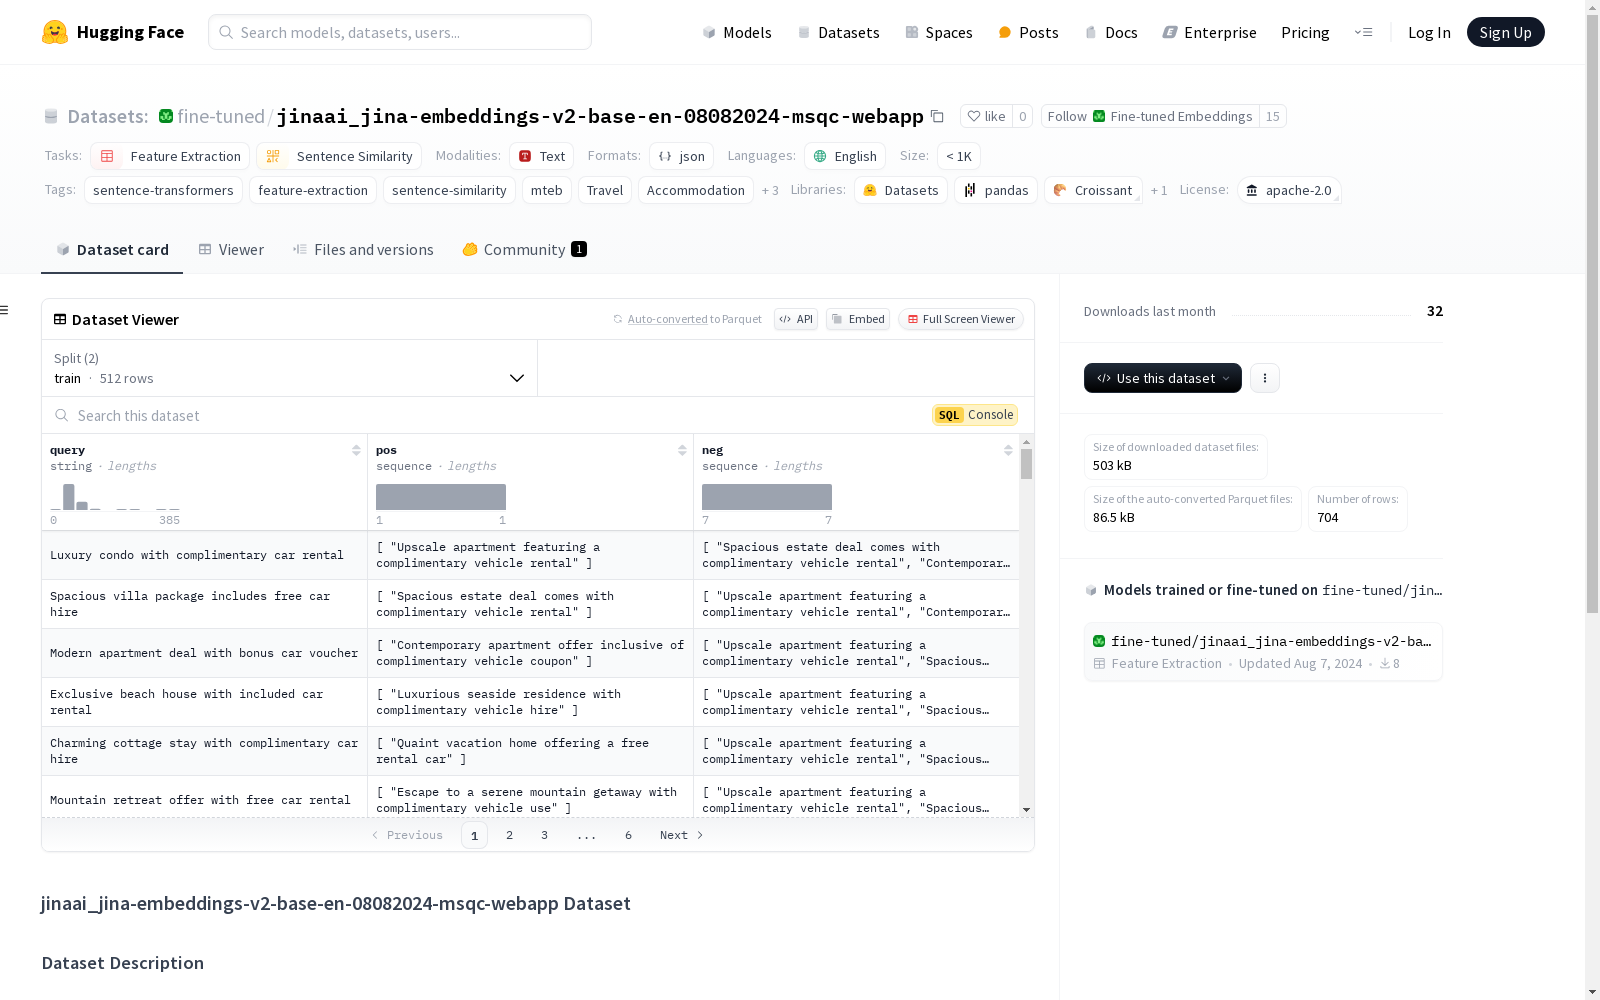Click the apache-2.0 license icon
This screenshot has width=1600, height=1000.
tap(1252, 190)
